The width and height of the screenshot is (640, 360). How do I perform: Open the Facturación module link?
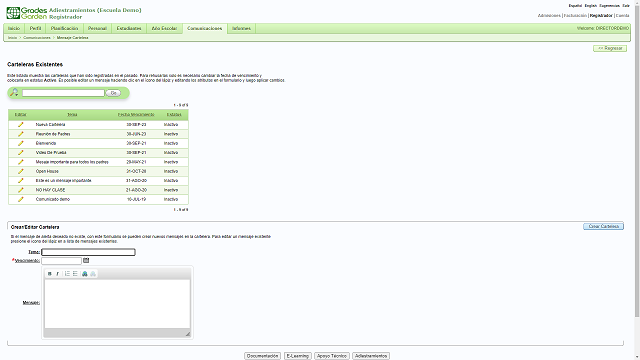click(575, 16)
